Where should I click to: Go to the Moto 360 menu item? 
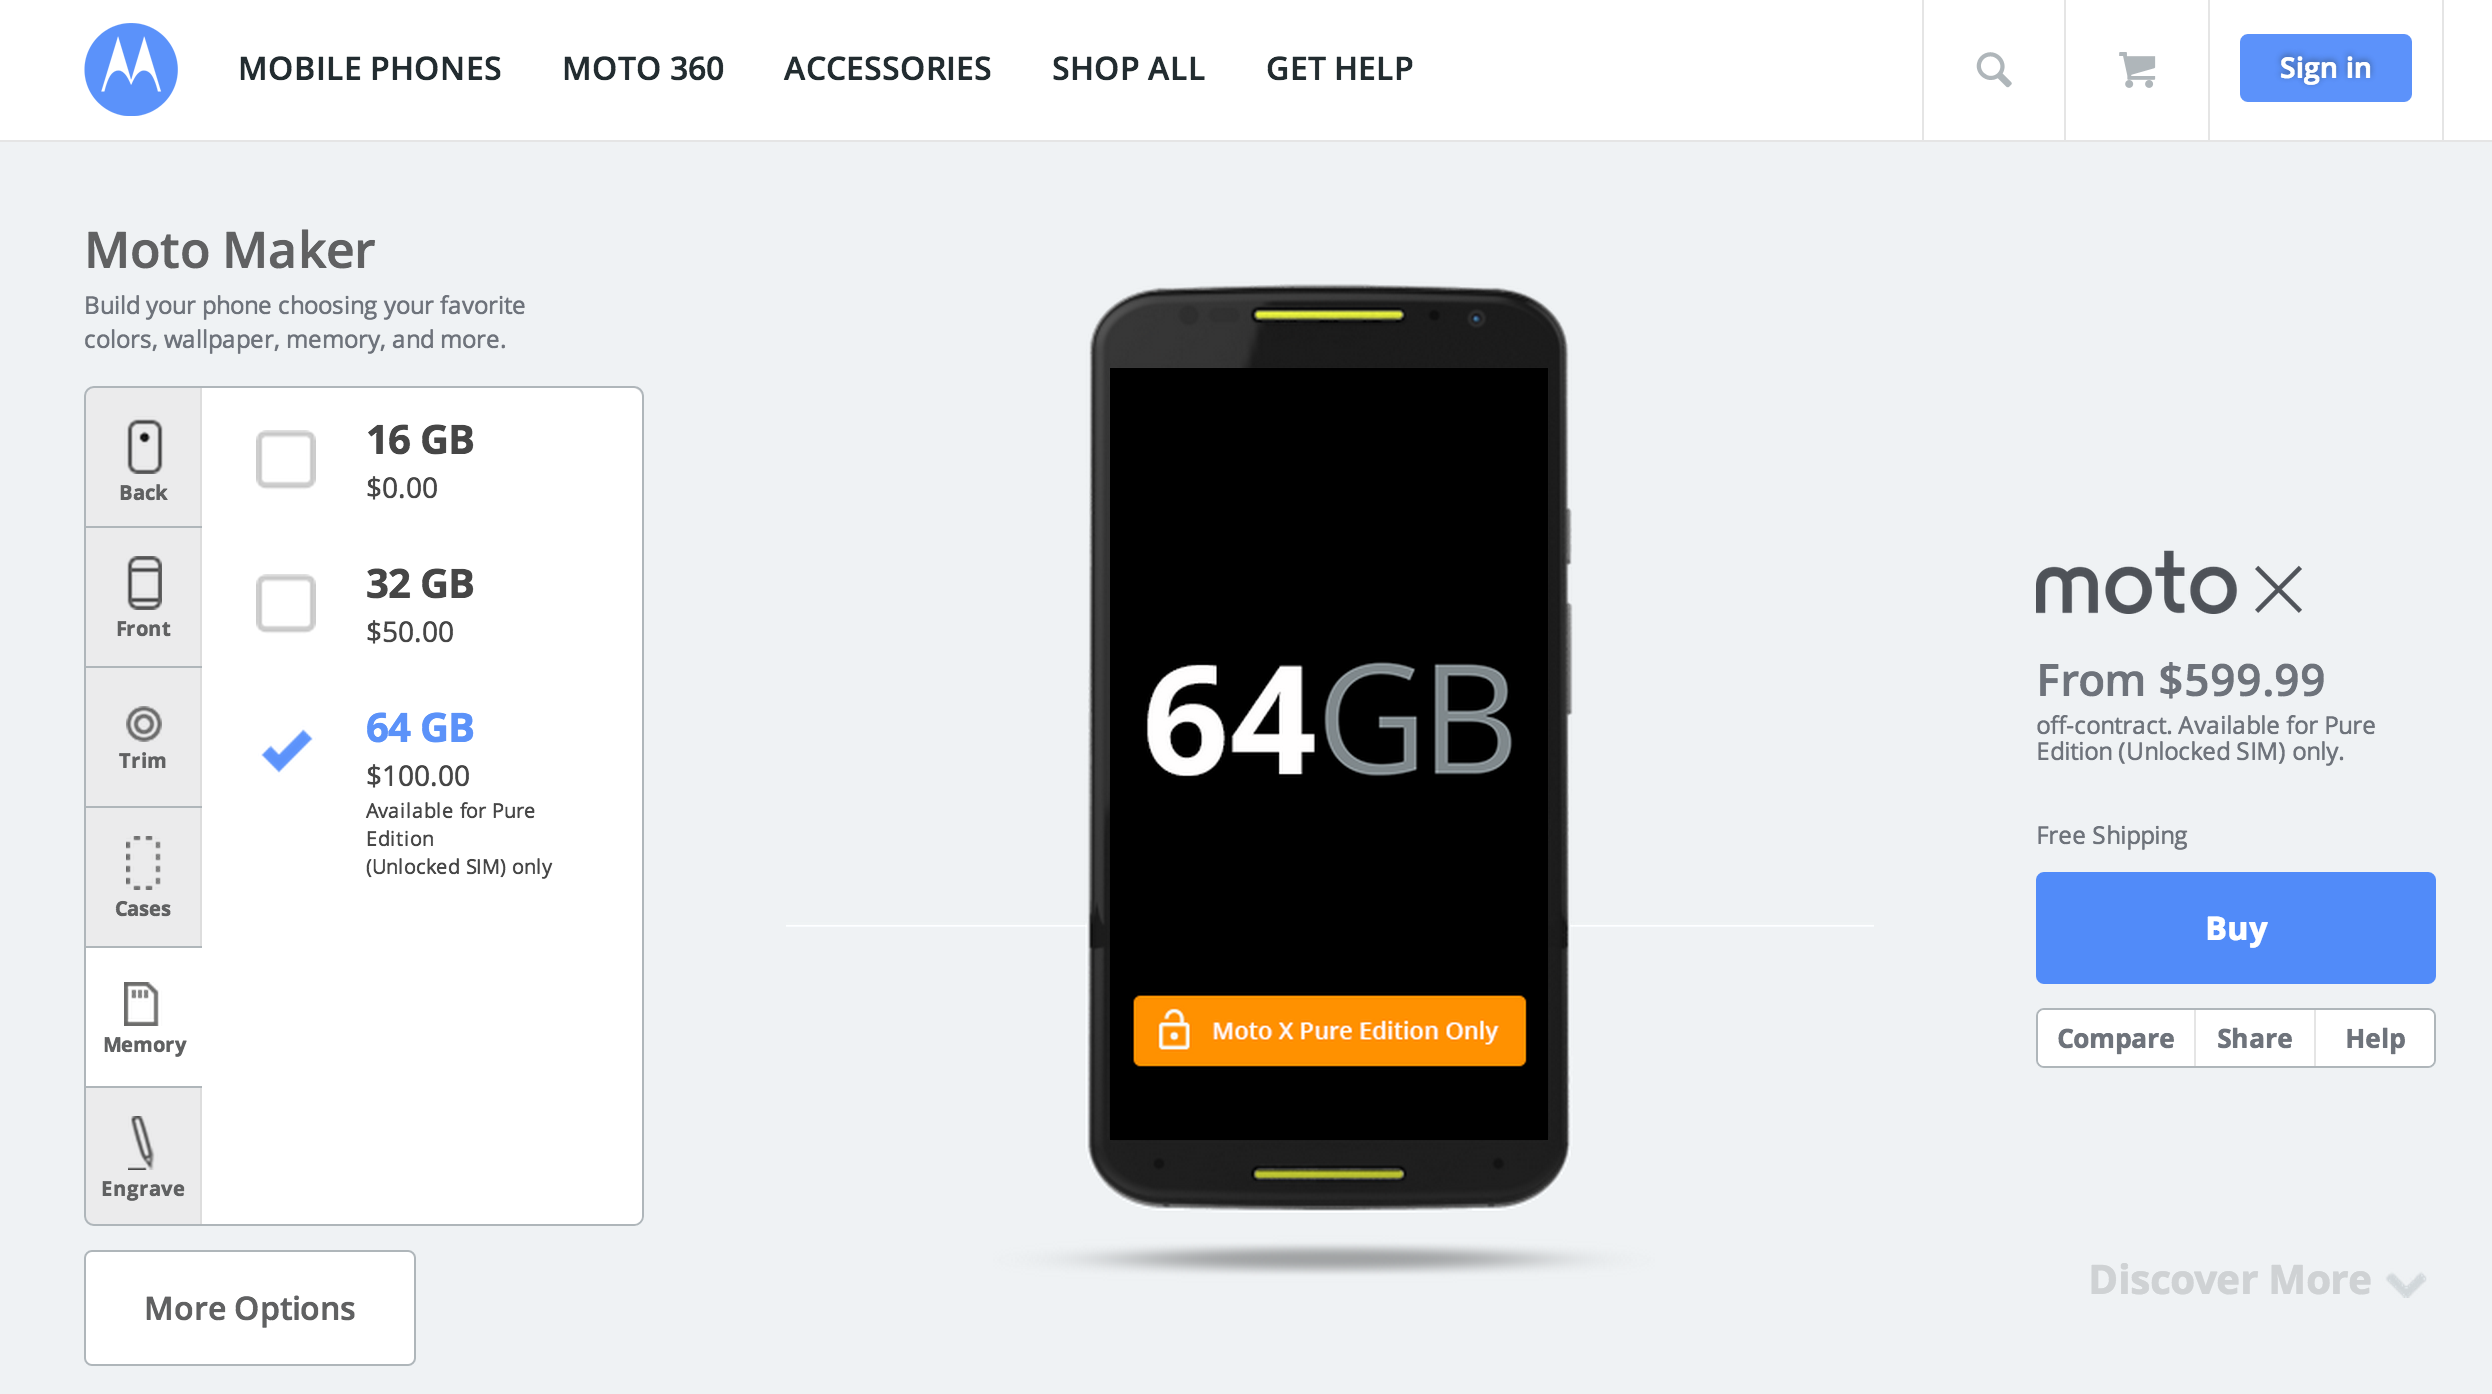tap(643, 68)
